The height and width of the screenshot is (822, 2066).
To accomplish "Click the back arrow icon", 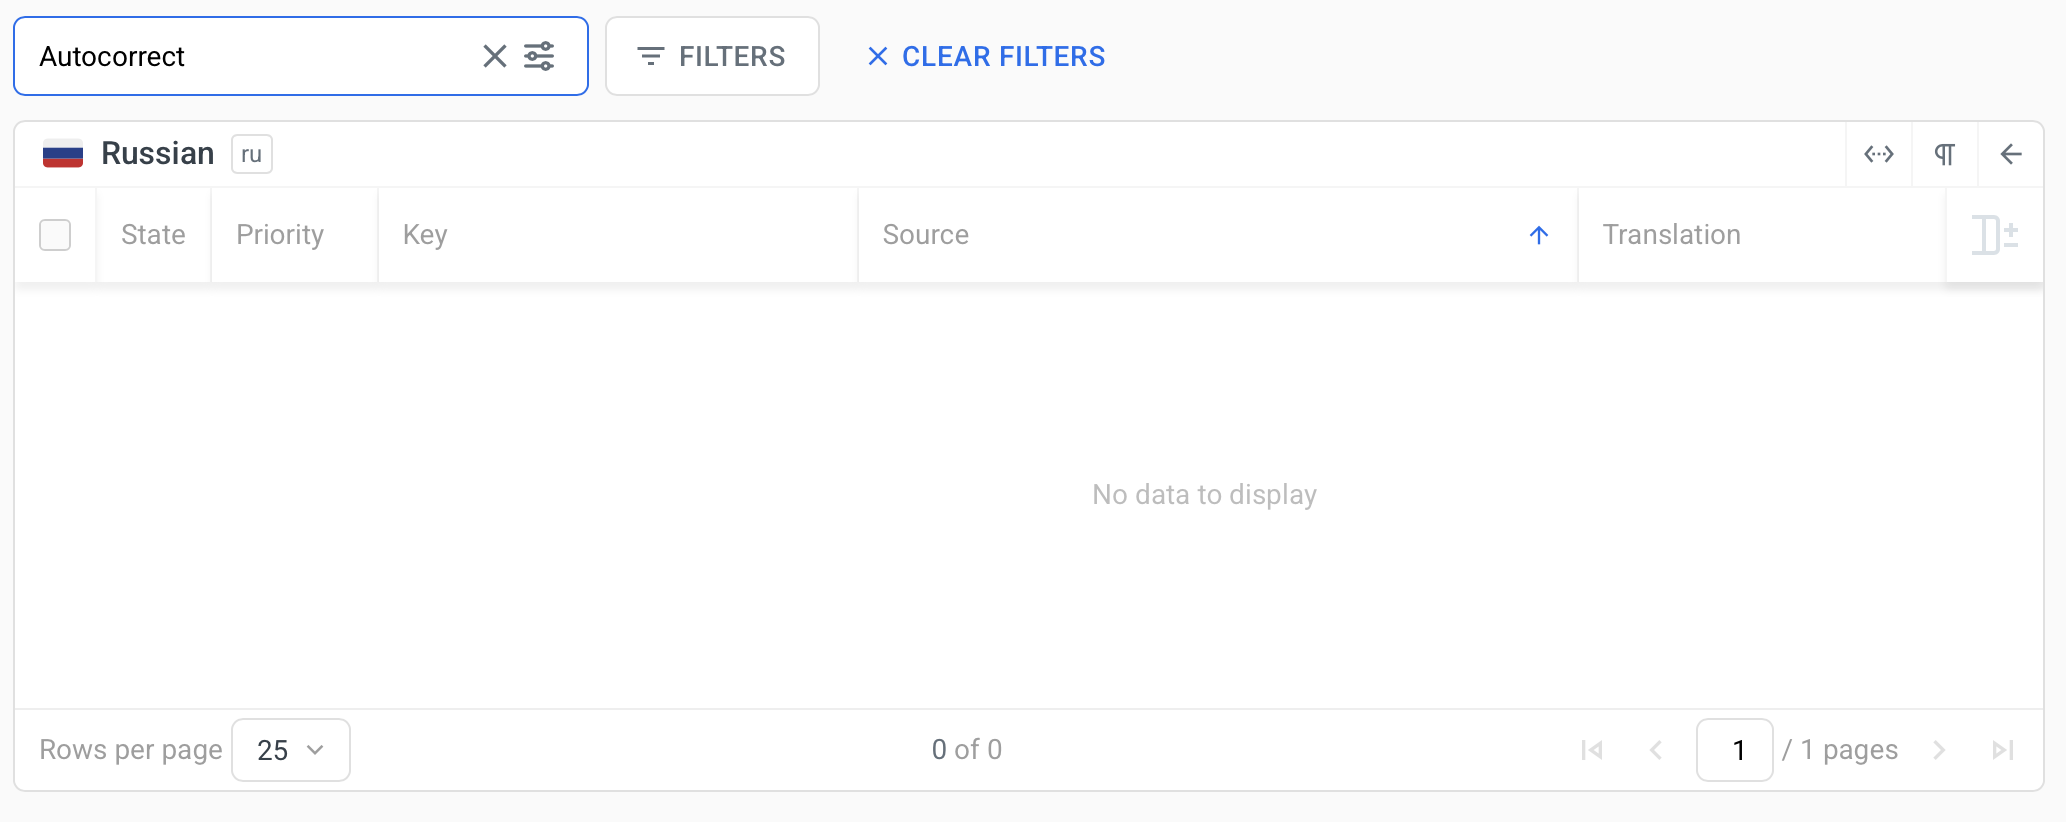I will [x=2010, y=154].
